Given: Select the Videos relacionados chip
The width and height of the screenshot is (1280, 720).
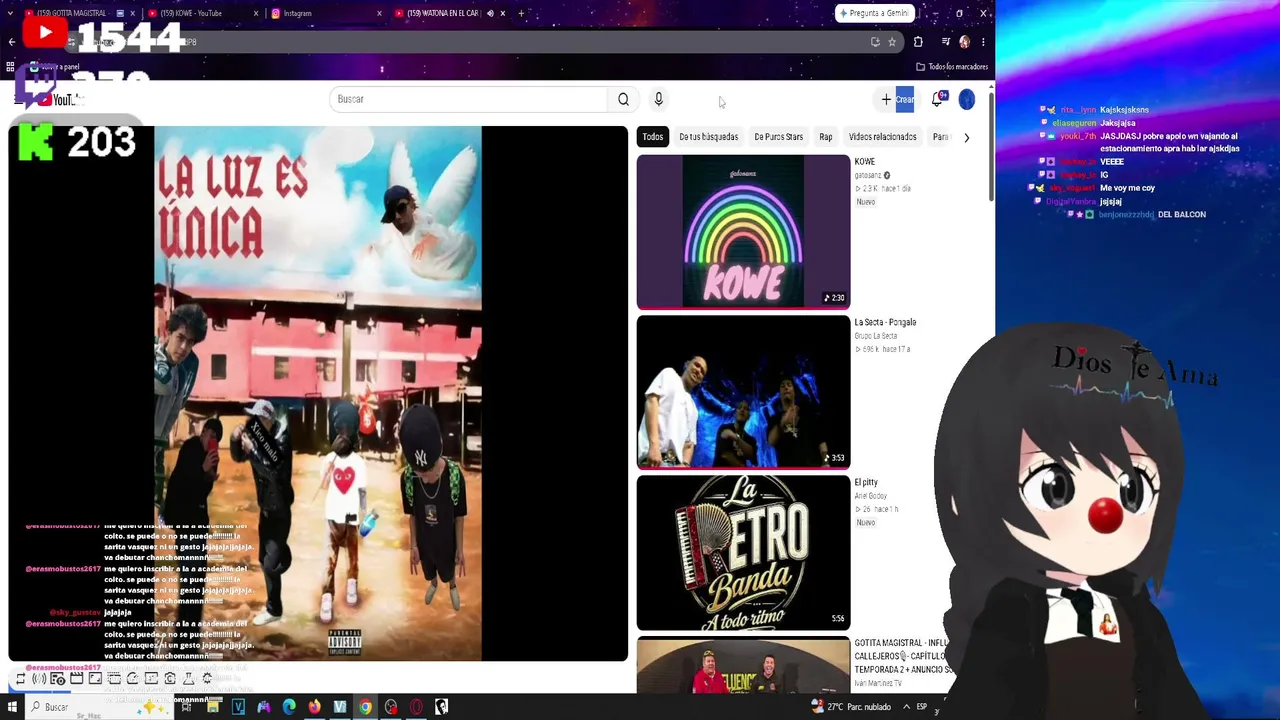Looking at the screenshot, I should 882,137.
